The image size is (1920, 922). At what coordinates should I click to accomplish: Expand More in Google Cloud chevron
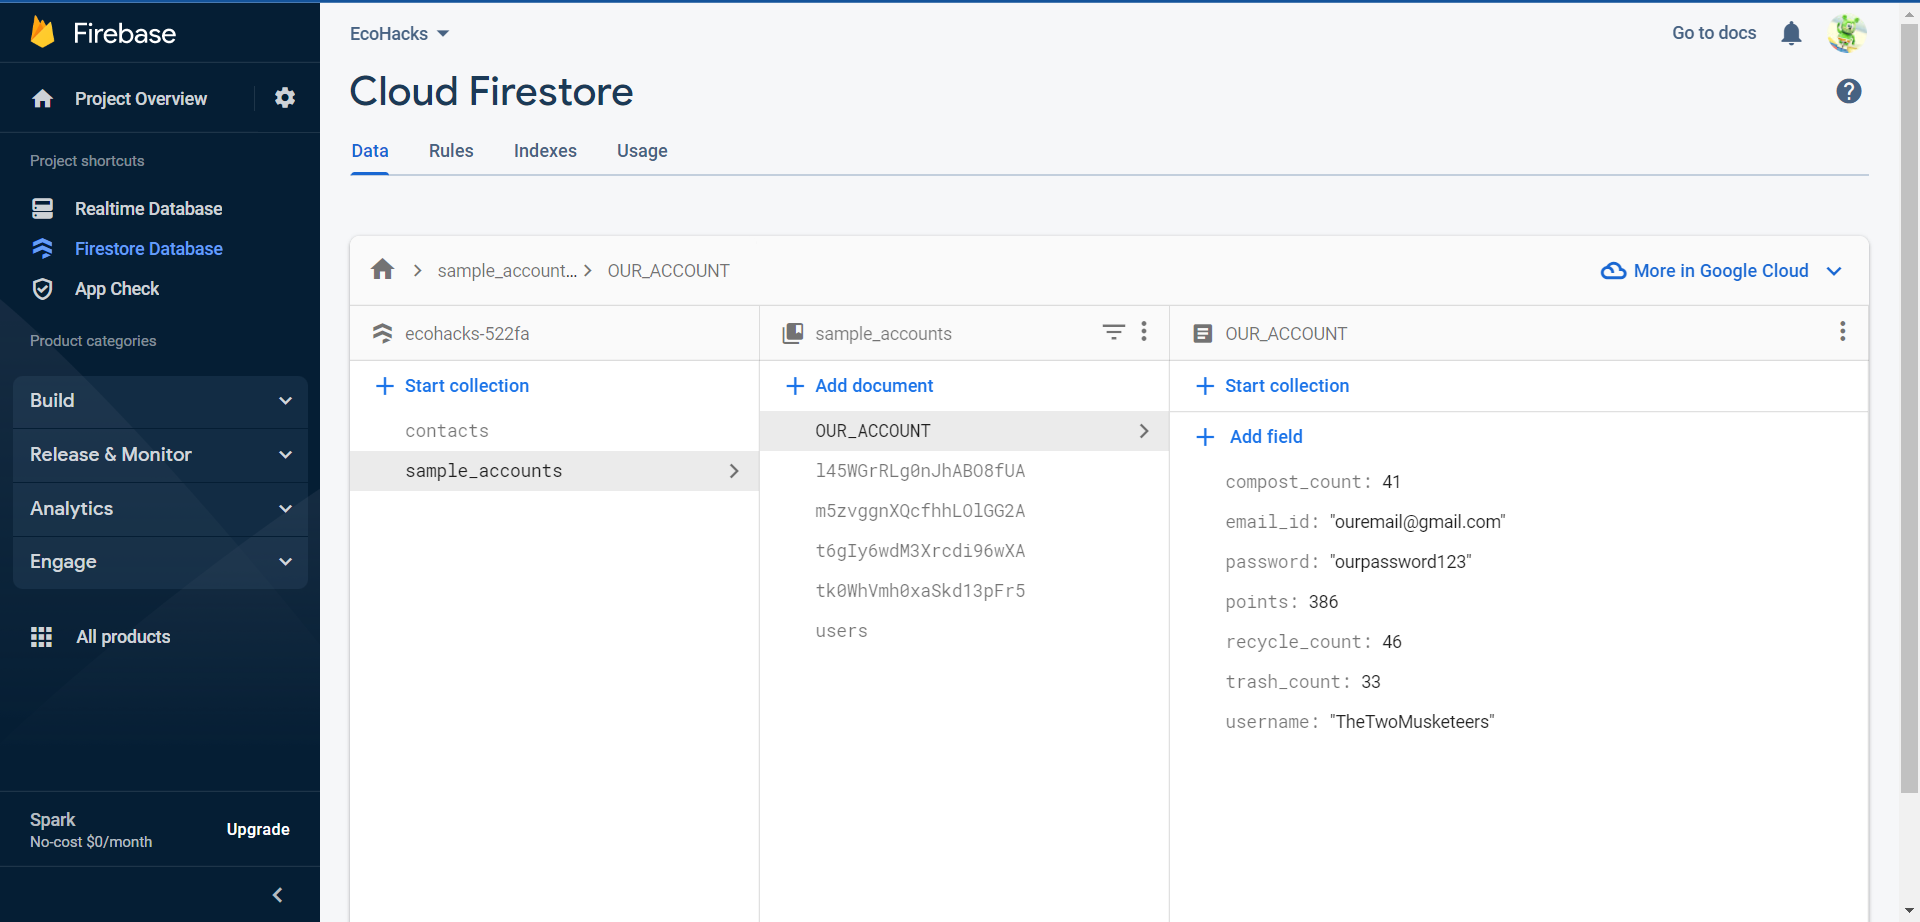pyautogui.click(x=1834, y=271)
